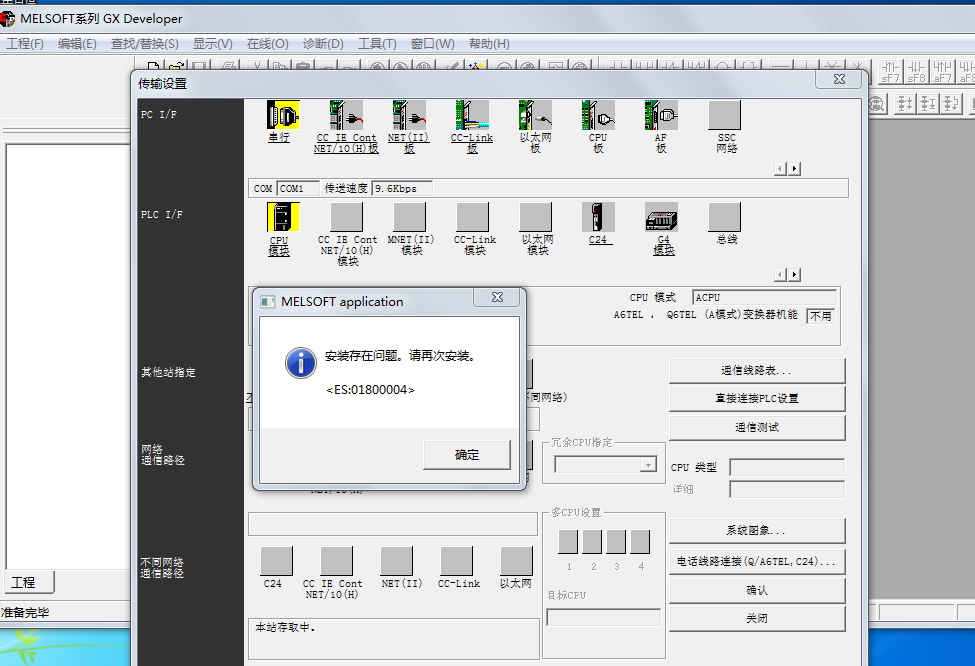Choose the G4模块 icon in PLC I/F

pyautogui.click(x=661, y=217)
